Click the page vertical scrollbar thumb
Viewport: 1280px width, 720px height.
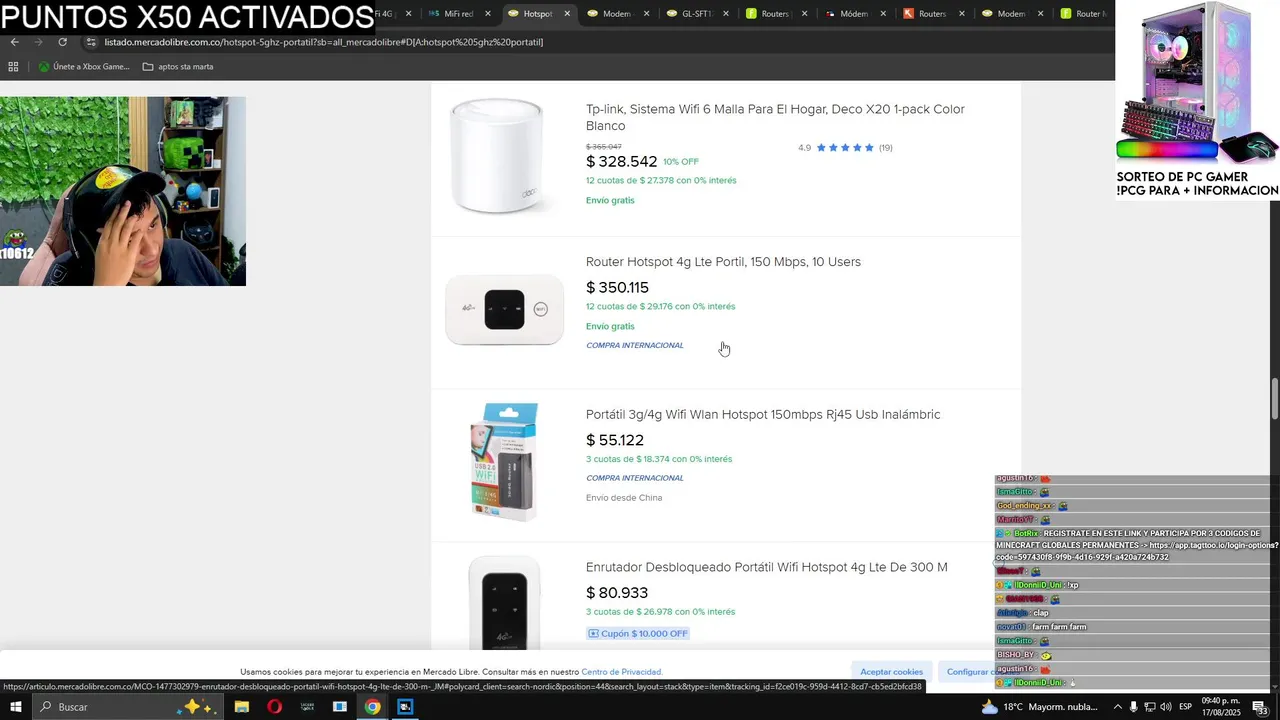click(1275, 399)
